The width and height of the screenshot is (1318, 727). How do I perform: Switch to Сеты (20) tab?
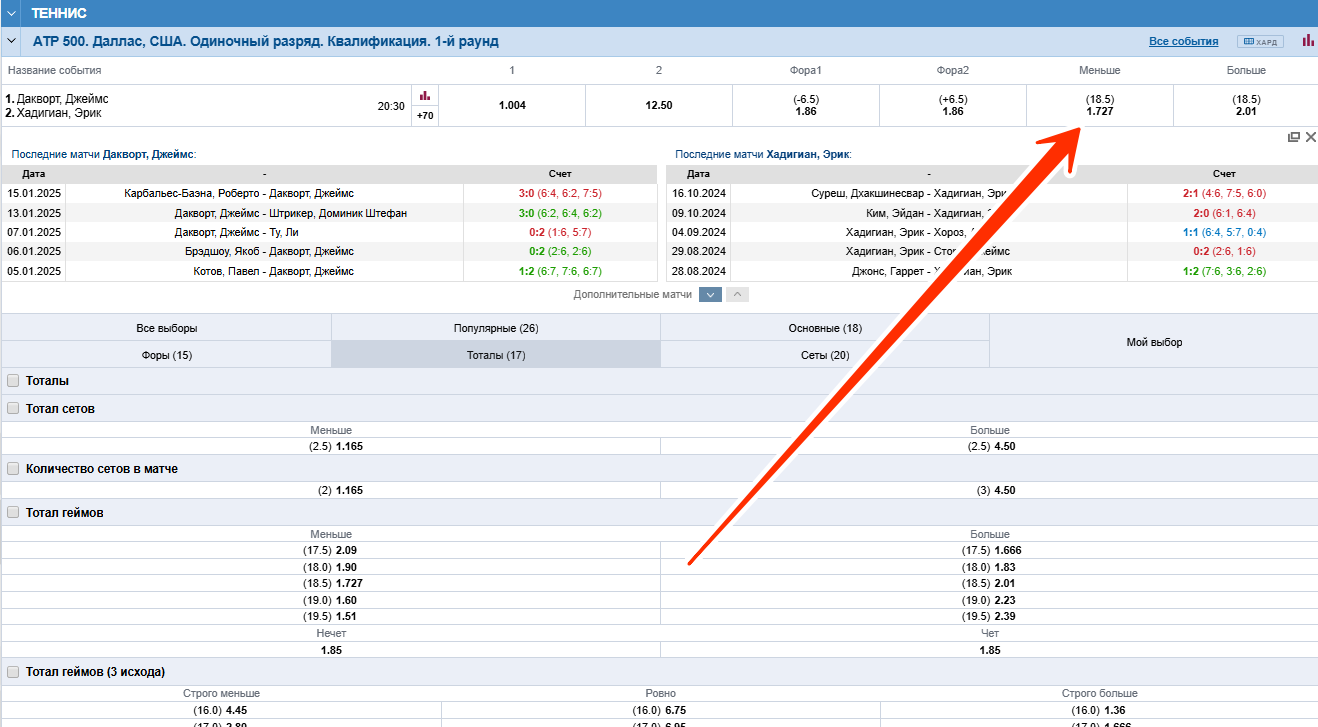click(825, 355)
